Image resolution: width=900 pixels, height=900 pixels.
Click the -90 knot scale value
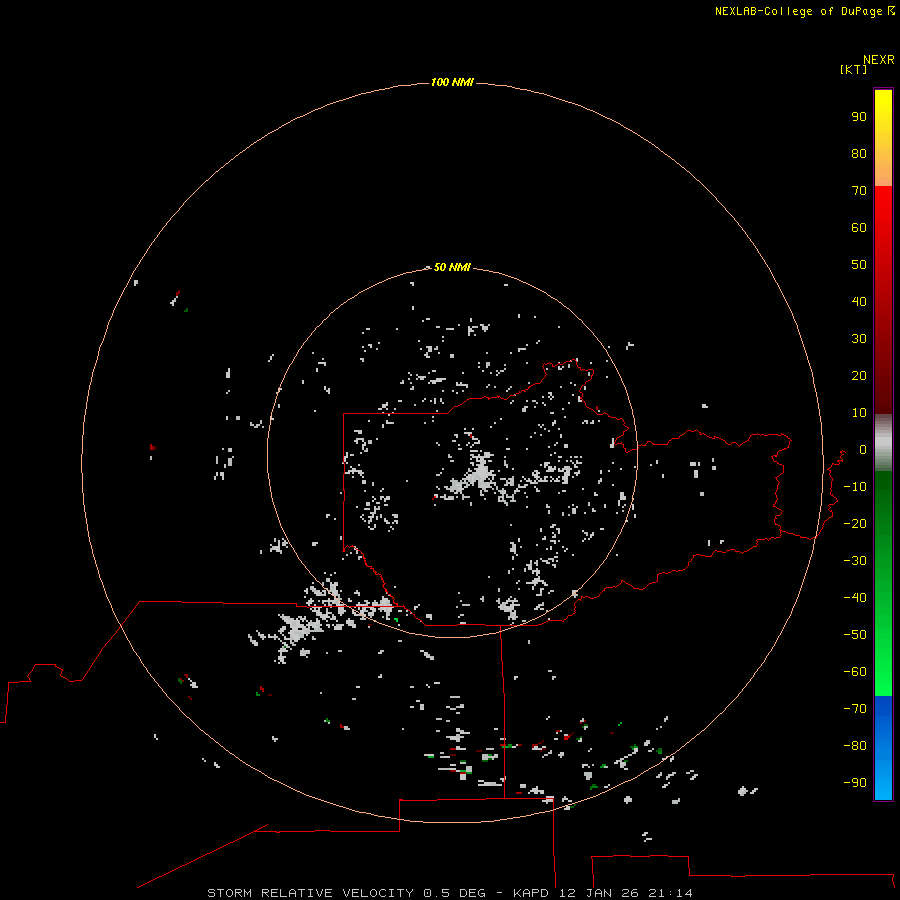[x=855, y=782]
